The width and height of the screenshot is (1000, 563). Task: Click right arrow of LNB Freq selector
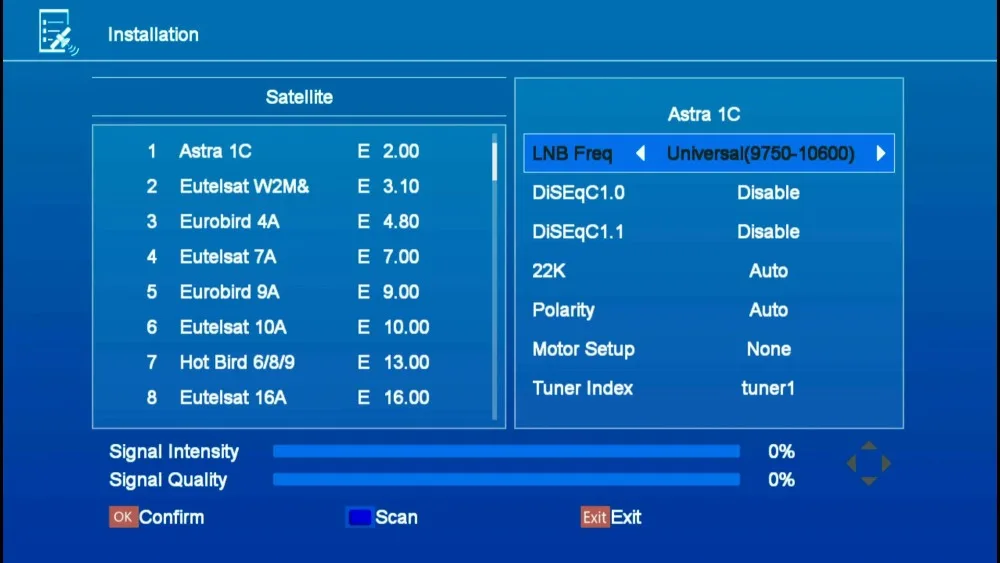pyautogui.click(x=881, y=153)
